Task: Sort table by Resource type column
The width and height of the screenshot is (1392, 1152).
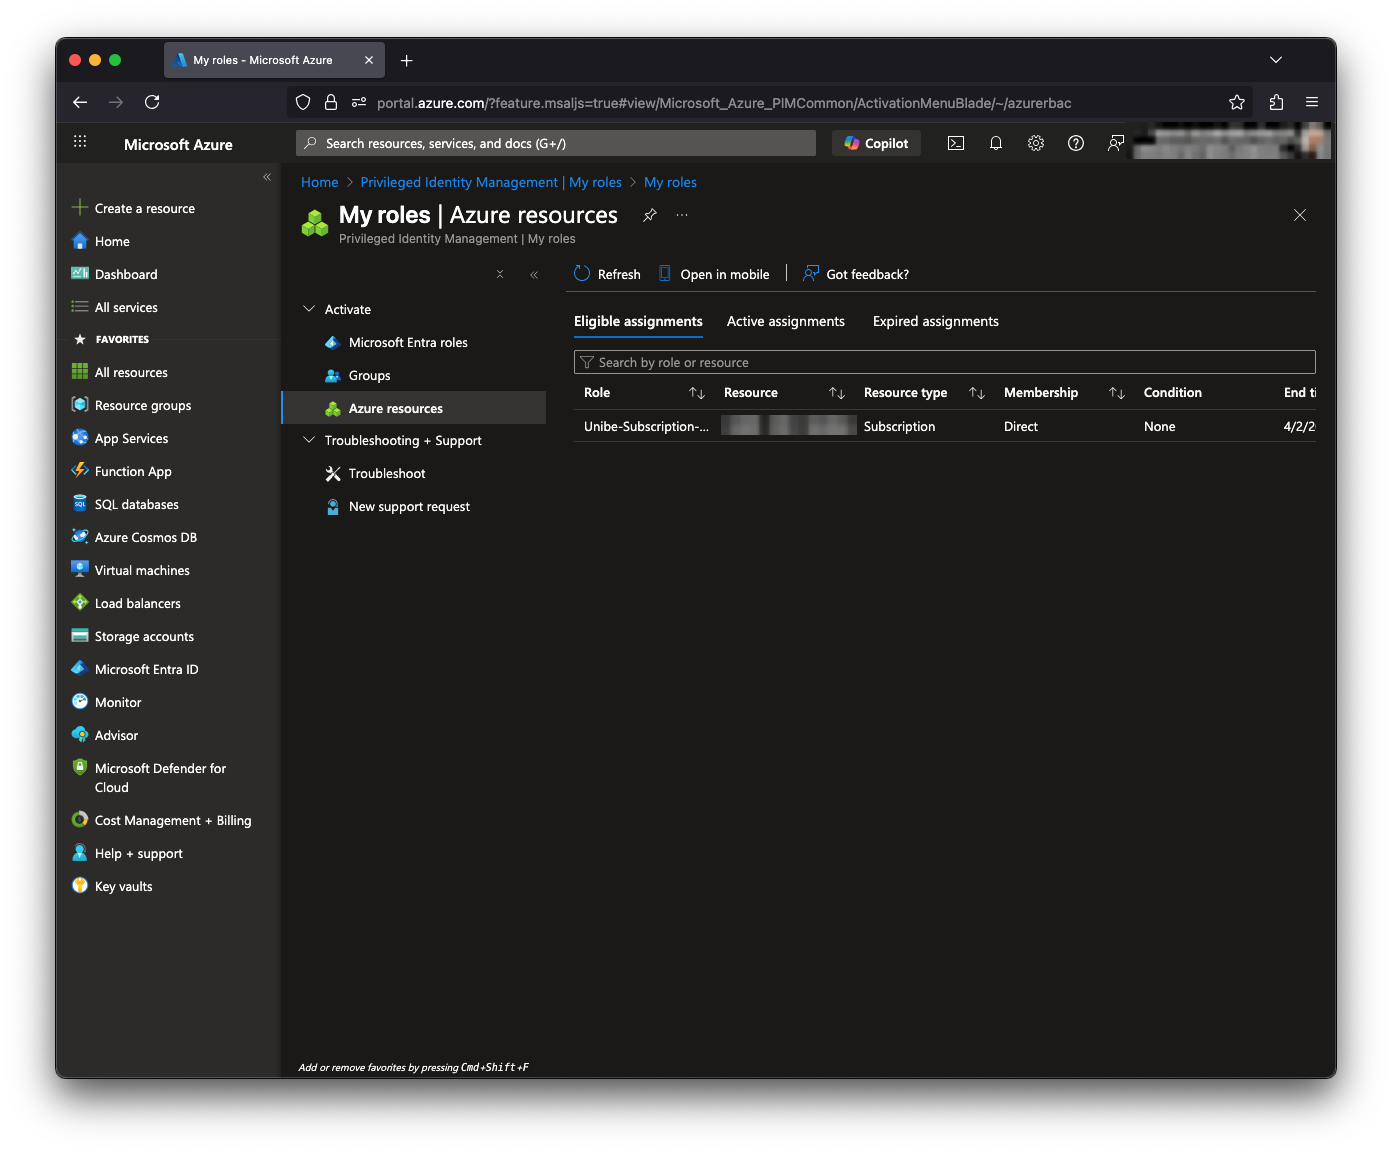Action: tap(977, 393)
